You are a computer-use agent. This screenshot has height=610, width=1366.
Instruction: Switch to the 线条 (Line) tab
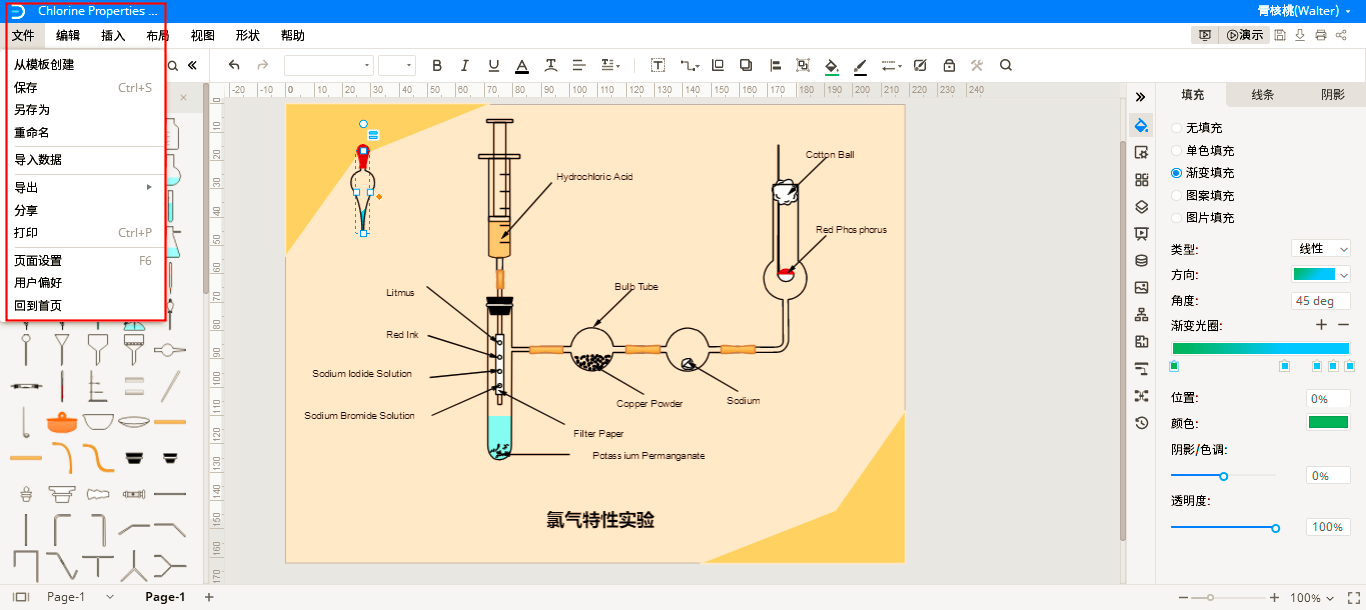coord(1262,95)
